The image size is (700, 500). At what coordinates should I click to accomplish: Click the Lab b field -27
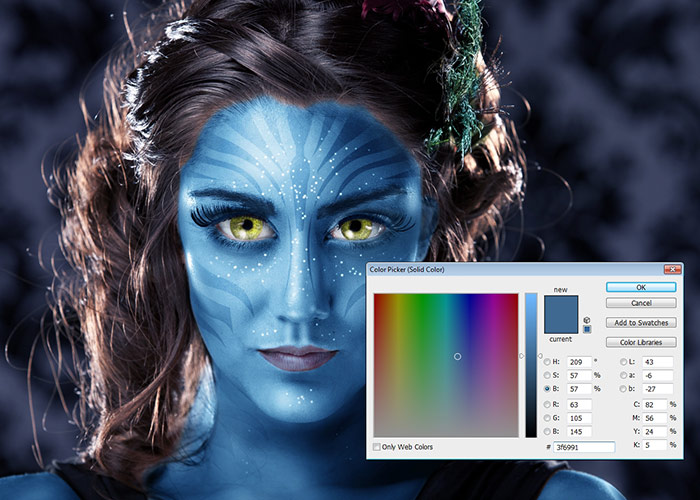pos(657,389)
